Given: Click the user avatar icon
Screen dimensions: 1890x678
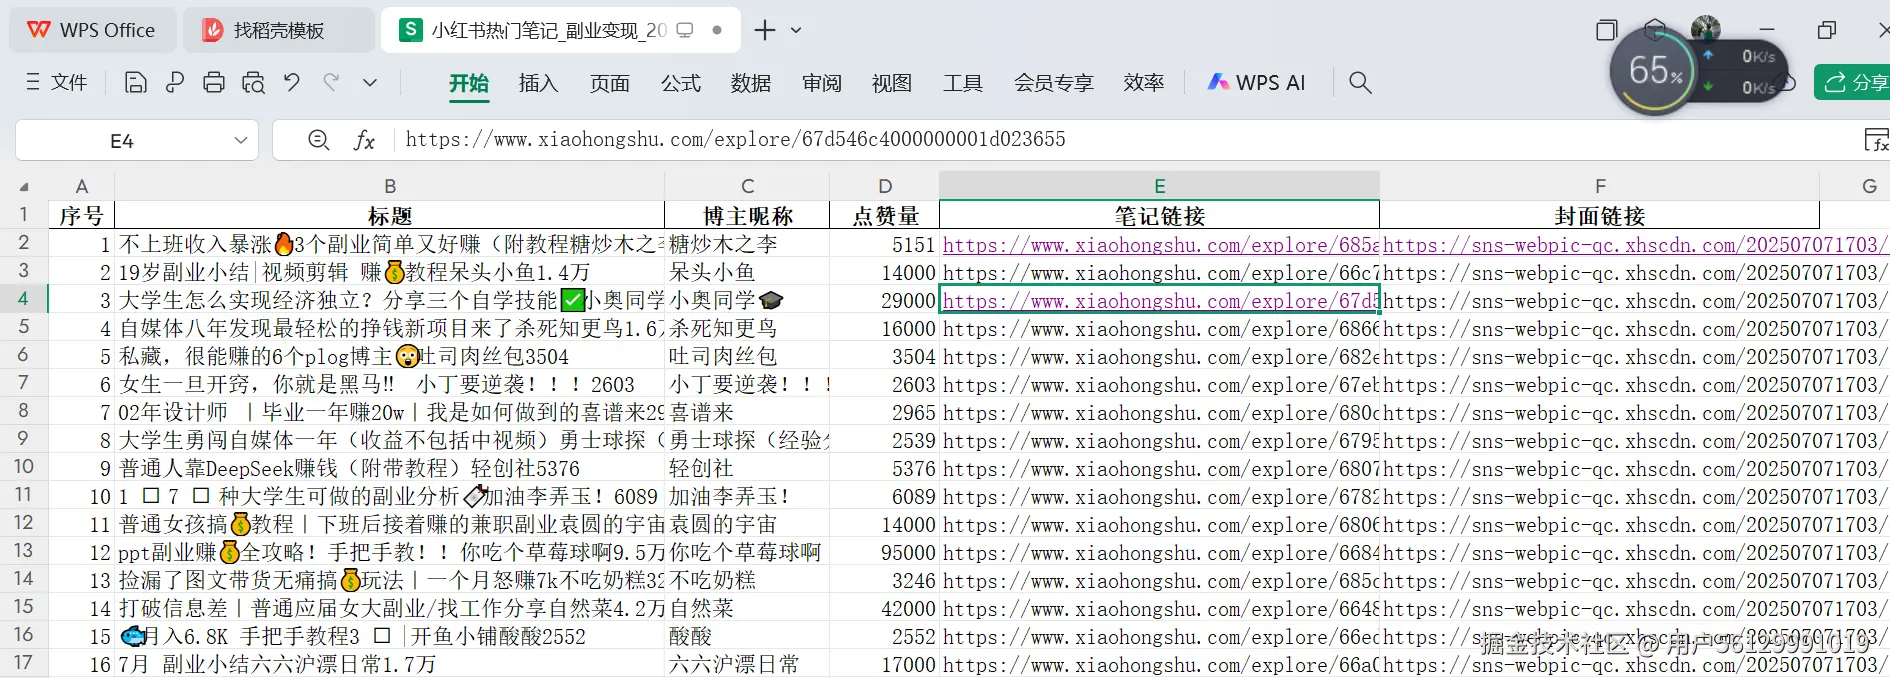Looking at the screenshot, I should point(1706,28).
